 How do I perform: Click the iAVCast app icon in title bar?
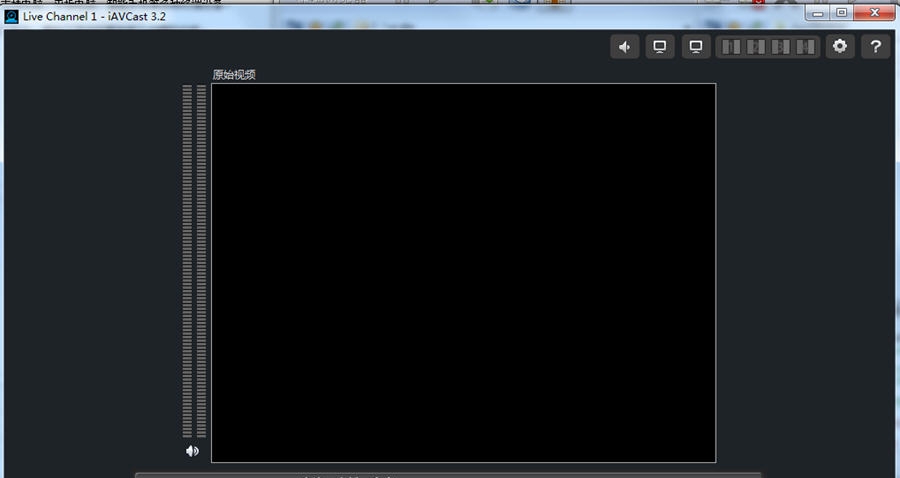point(11,16)
